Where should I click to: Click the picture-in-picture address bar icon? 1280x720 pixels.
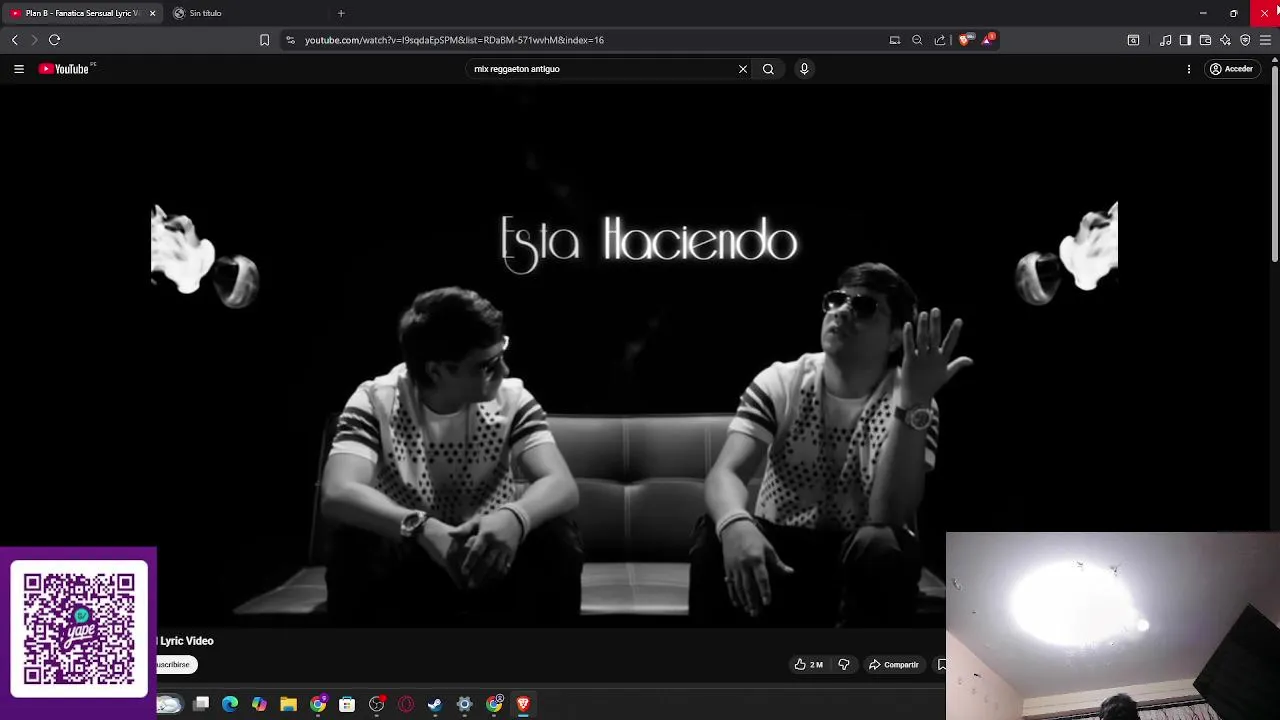[x=895, y=40]
